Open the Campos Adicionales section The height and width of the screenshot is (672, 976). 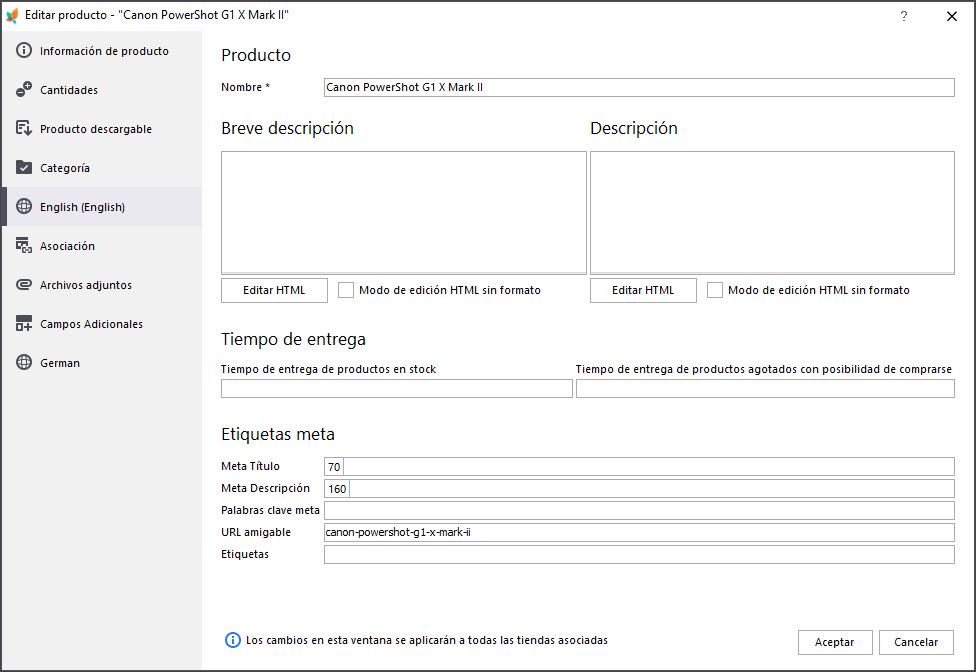click(102, 324)
